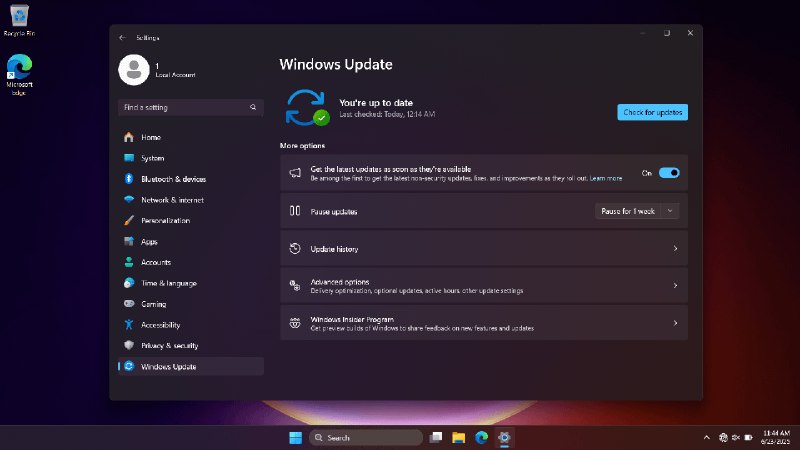This screenshot has width=800, height=450.
Task: Open Accessibility settings category
Action: pos(190,325)
